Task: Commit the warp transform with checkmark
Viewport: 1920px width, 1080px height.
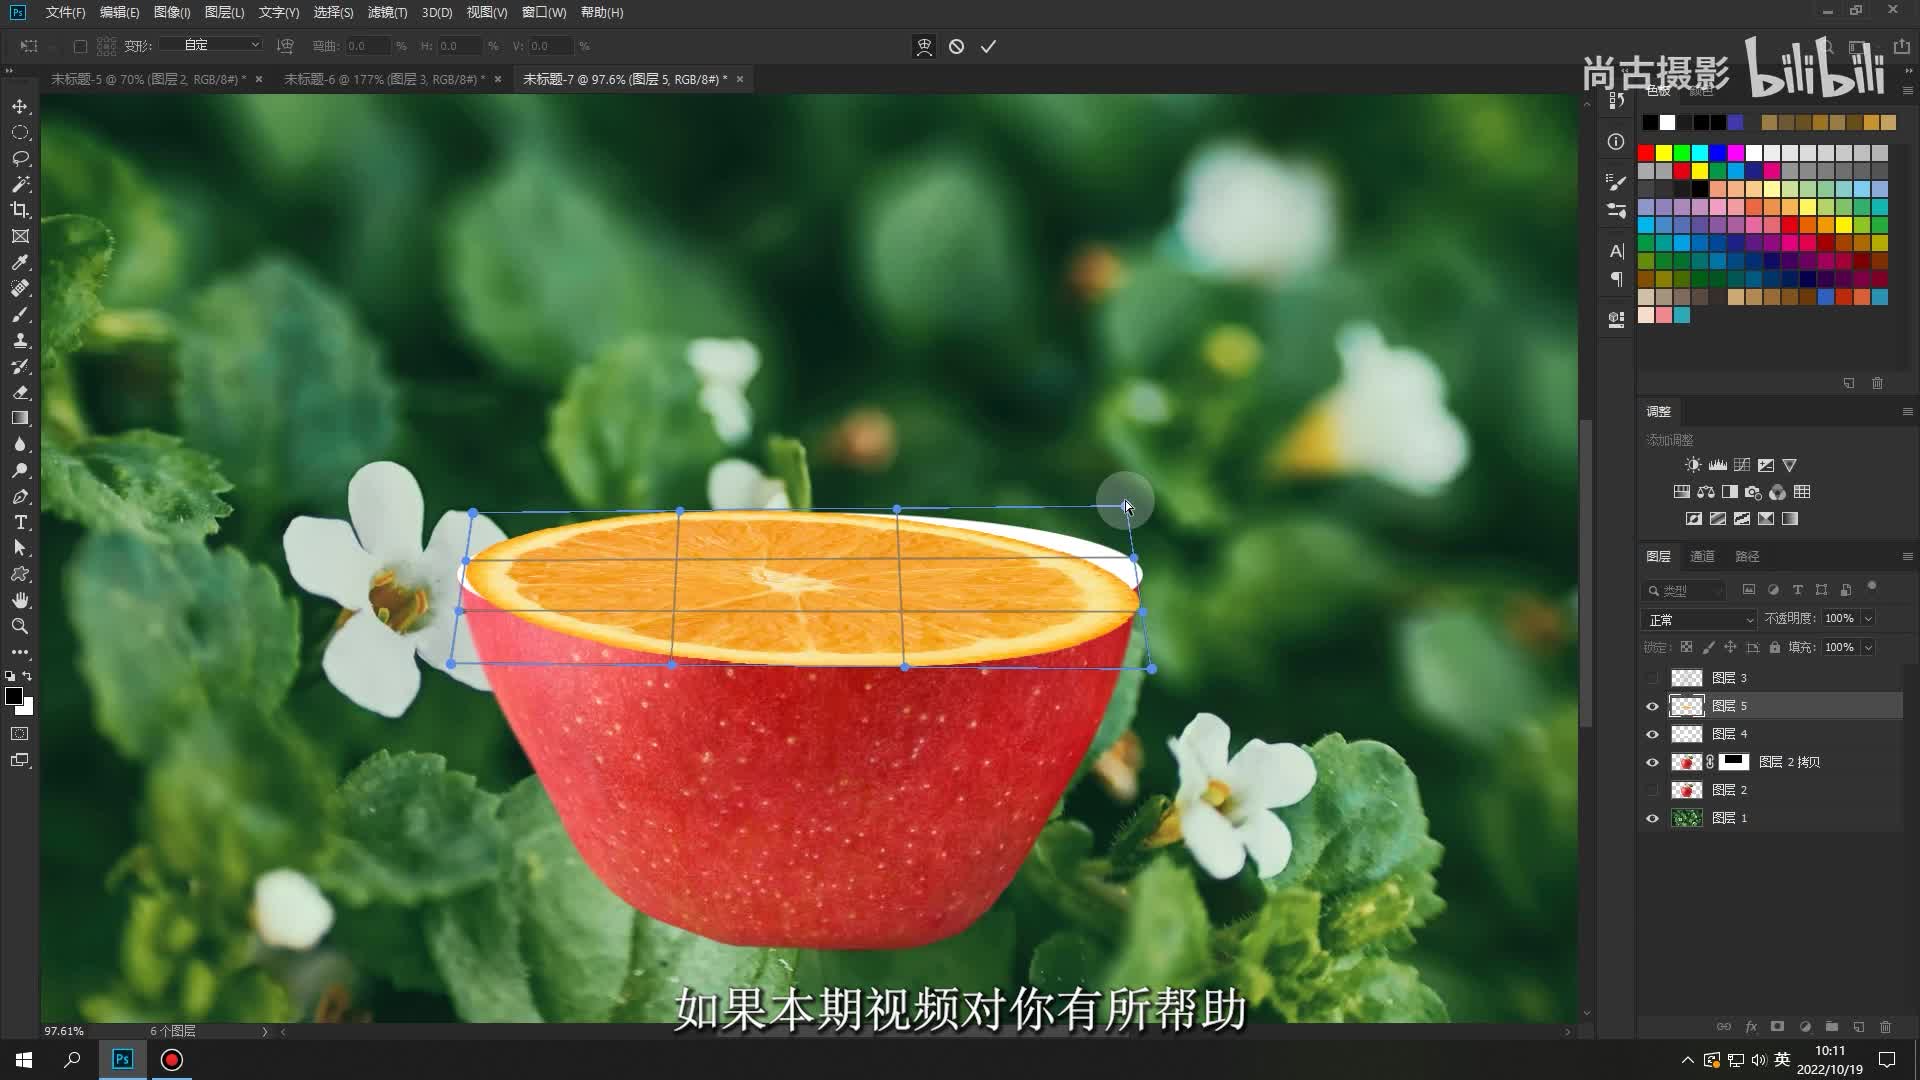Action: click(x=988, y=47)
